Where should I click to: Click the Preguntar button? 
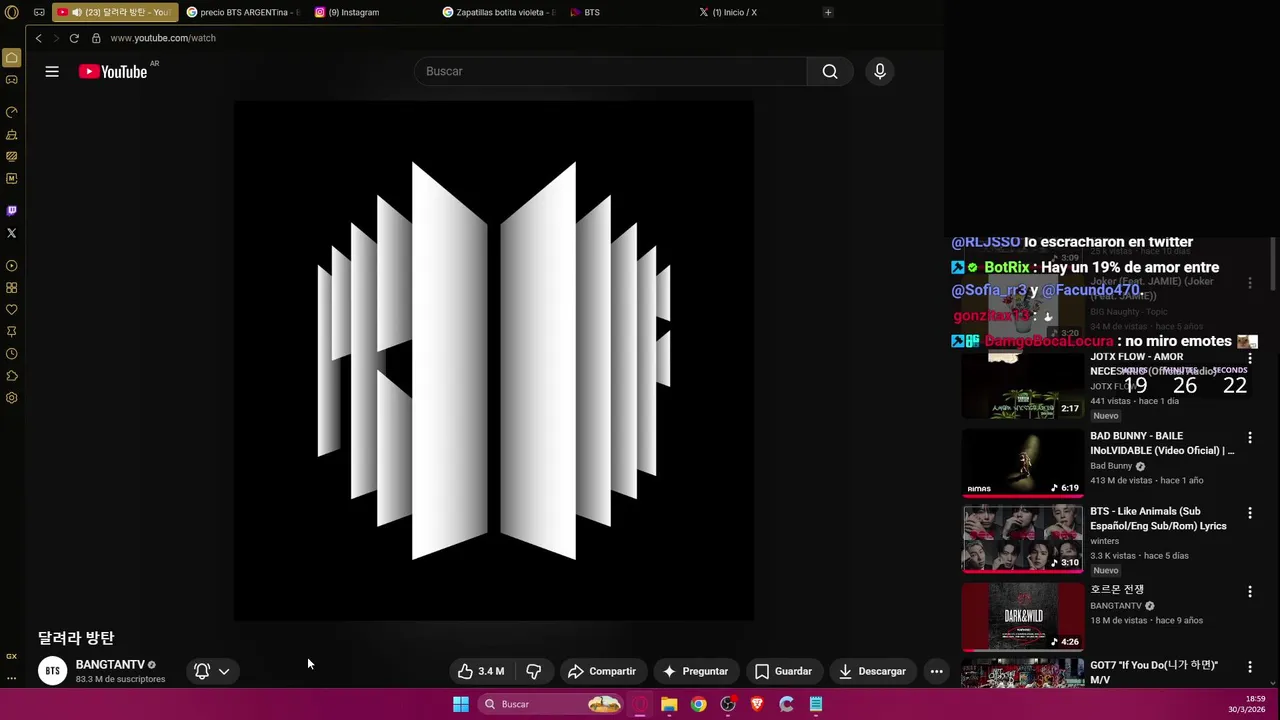(695, 671)
